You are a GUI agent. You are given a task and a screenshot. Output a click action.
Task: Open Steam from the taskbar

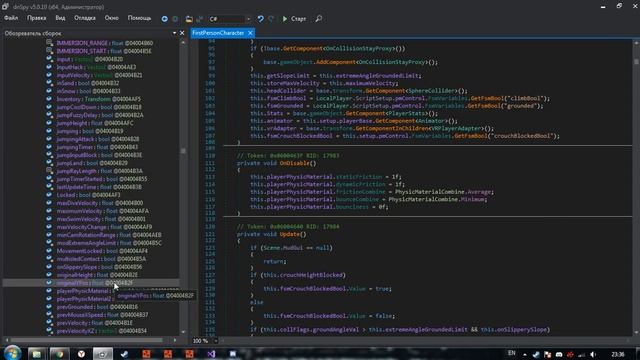(x=124, y=353)
